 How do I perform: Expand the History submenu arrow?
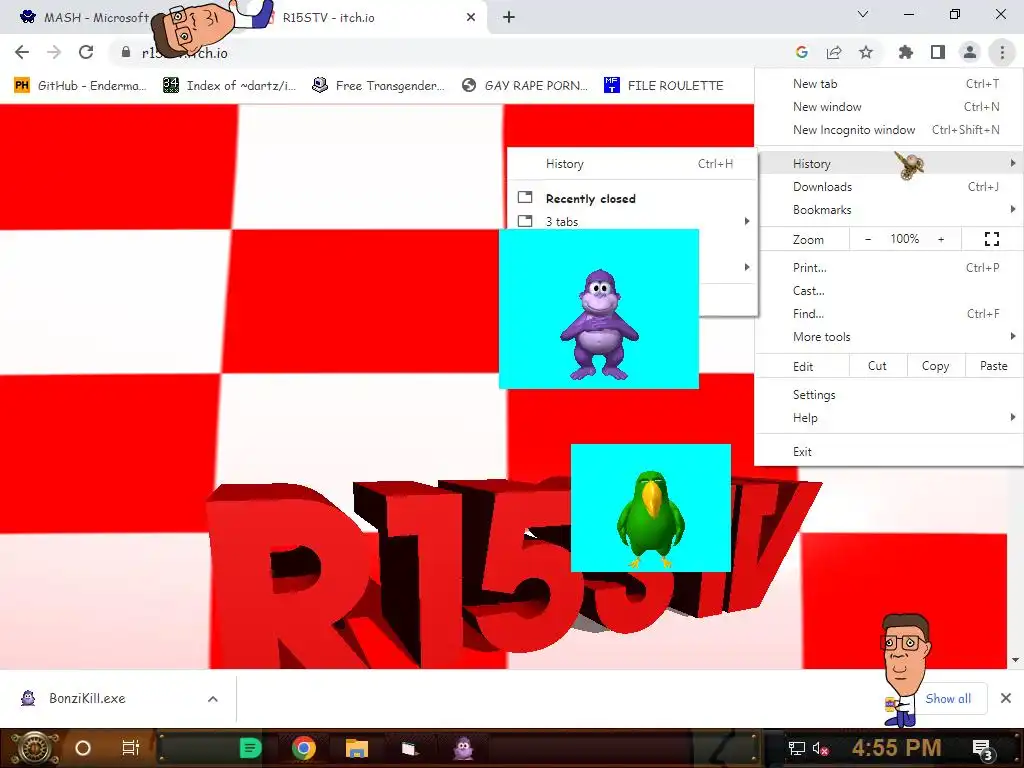1013,163
